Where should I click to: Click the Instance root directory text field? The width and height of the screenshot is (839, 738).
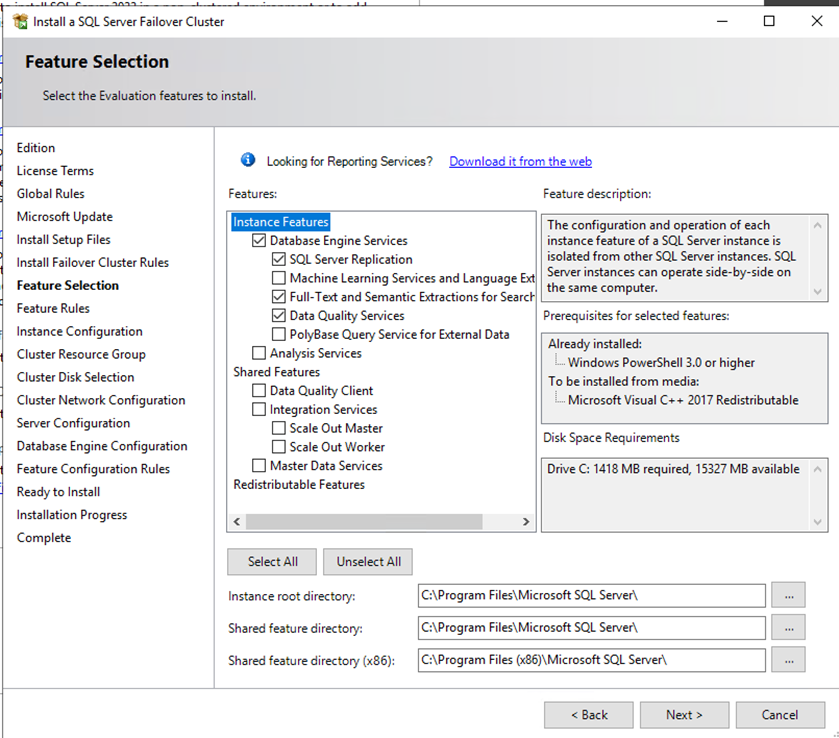pyautogui.click(x=591, y=596)
